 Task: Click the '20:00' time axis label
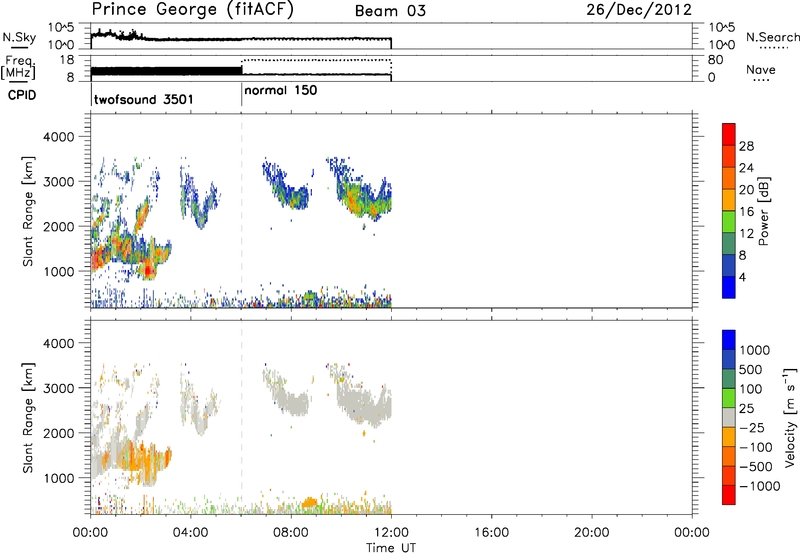592,533
